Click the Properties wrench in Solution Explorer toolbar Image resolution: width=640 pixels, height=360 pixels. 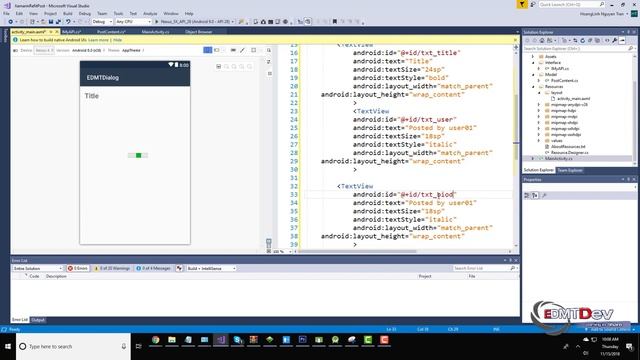click(x=615, y=40)
